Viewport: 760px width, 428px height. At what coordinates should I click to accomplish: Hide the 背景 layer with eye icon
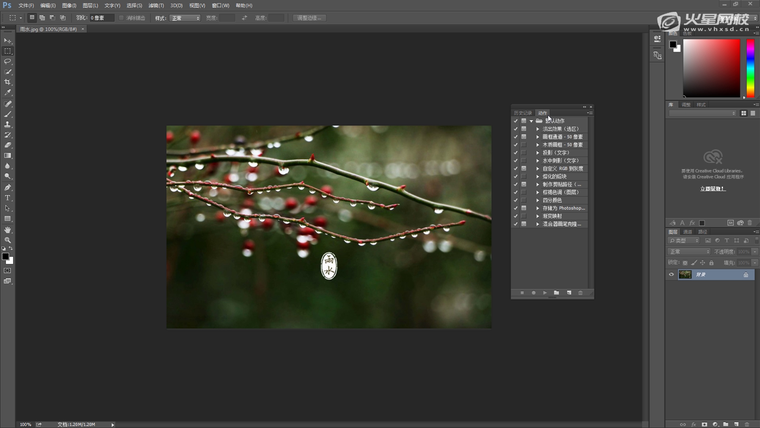pyautogui.click(x=672, y=275)
